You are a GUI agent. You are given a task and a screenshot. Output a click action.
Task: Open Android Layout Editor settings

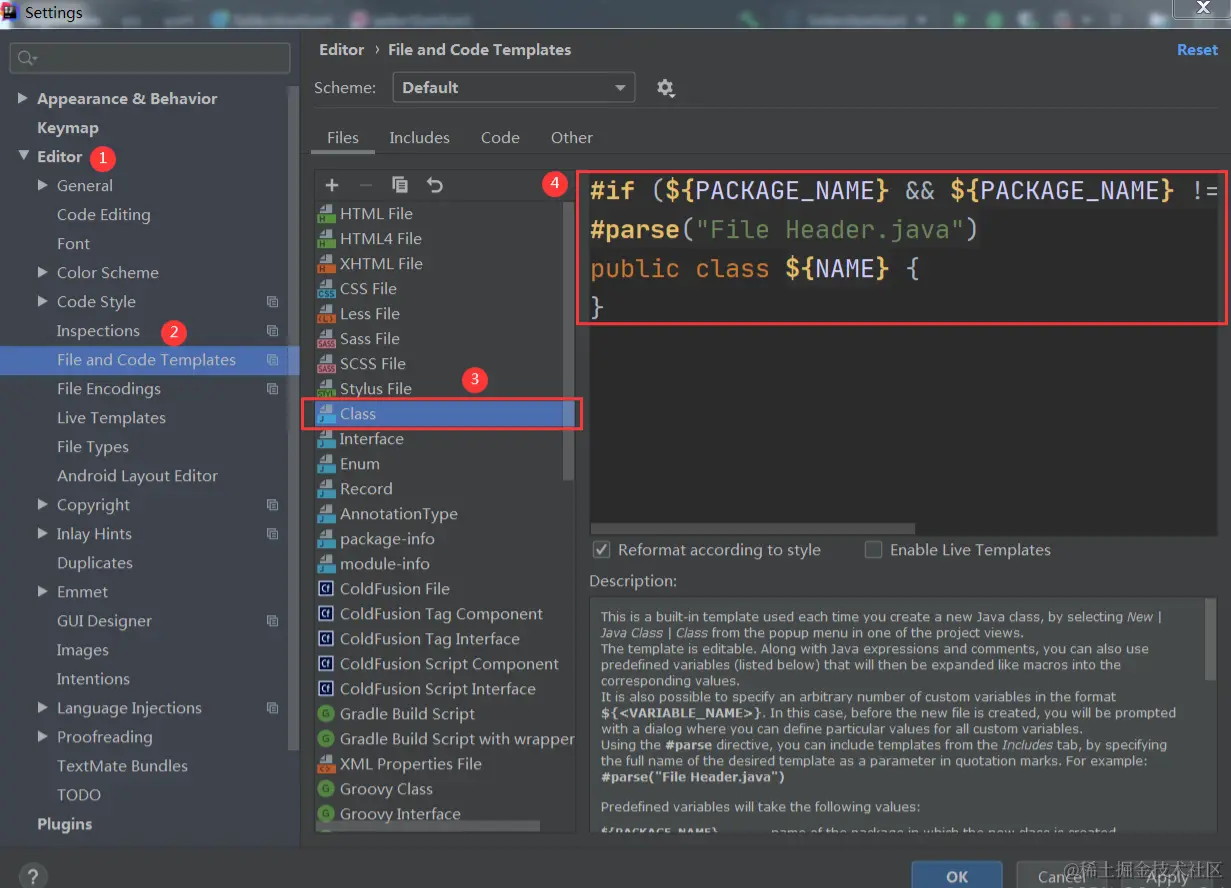coord(137,476)
